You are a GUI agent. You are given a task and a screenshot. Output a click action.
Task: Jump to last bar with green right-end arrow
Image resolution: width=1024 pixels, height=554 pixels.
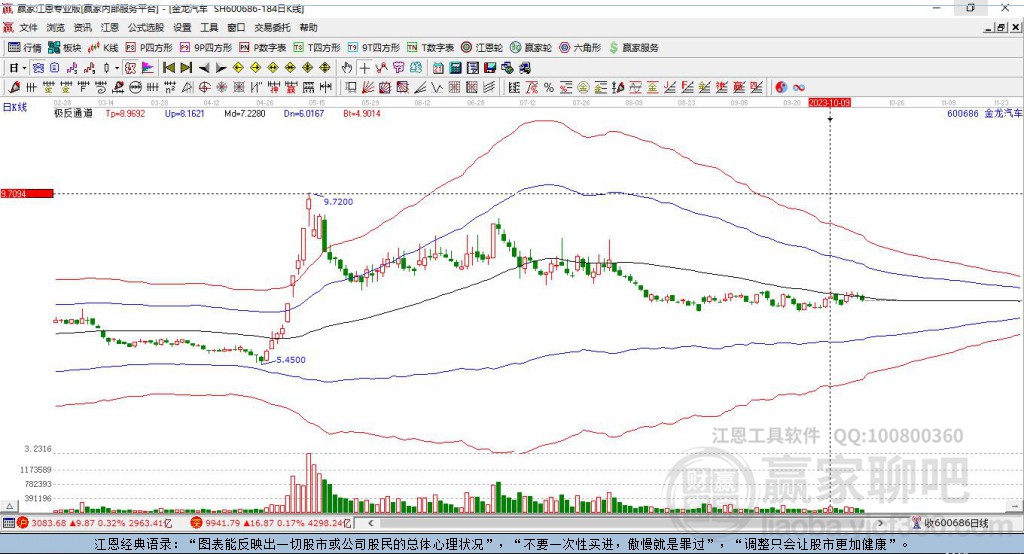(x=186, y=68)
